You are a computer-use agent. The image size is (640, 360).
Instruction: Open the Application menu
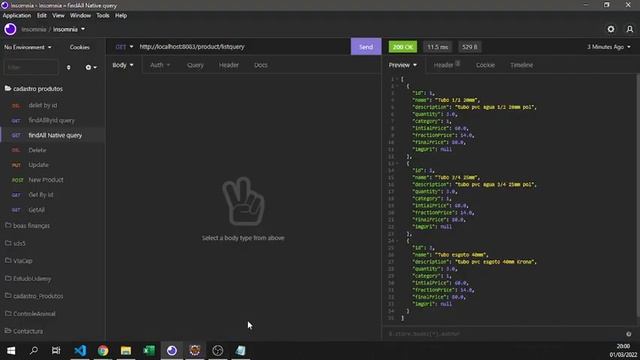pyautogui.click(x=17, y=16)
